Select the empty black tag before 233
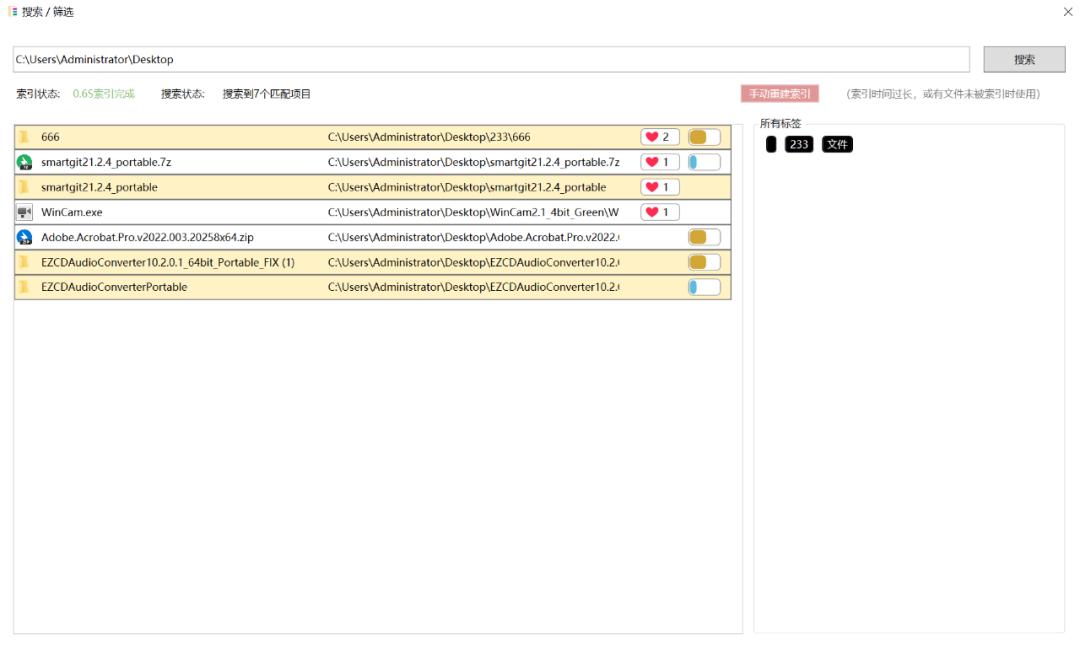 (x=771, y=145)
